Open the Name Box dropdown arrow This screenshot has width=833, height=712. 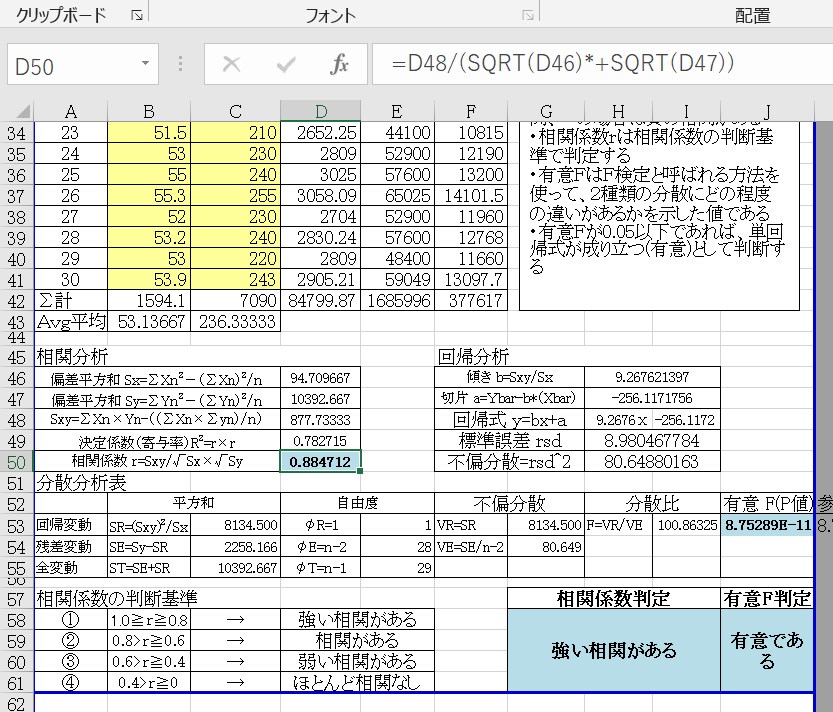pos(145,64)
